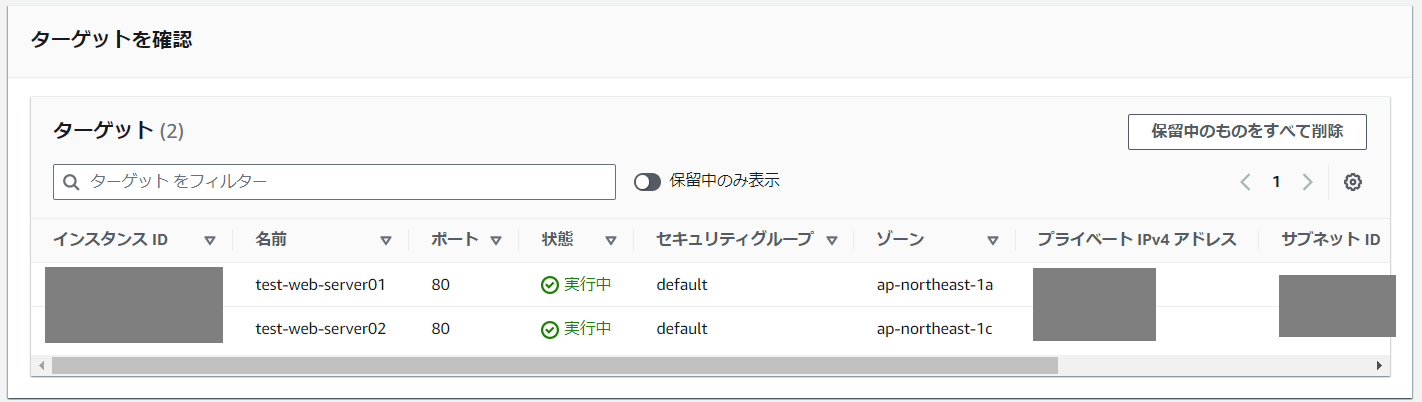Image resolution: width=1422 pixels, height=402 pixels.
Task: Sort by ポート column arrow
Action: point(497,240)
